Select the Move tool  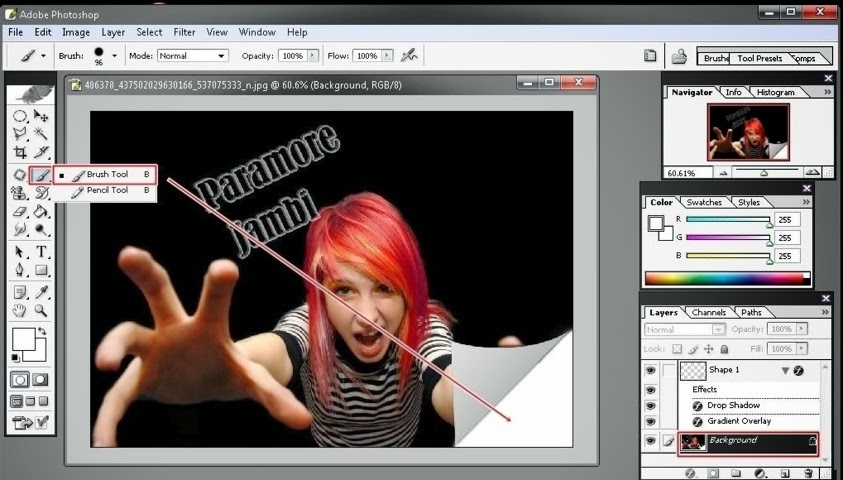(x=41, y=116)
